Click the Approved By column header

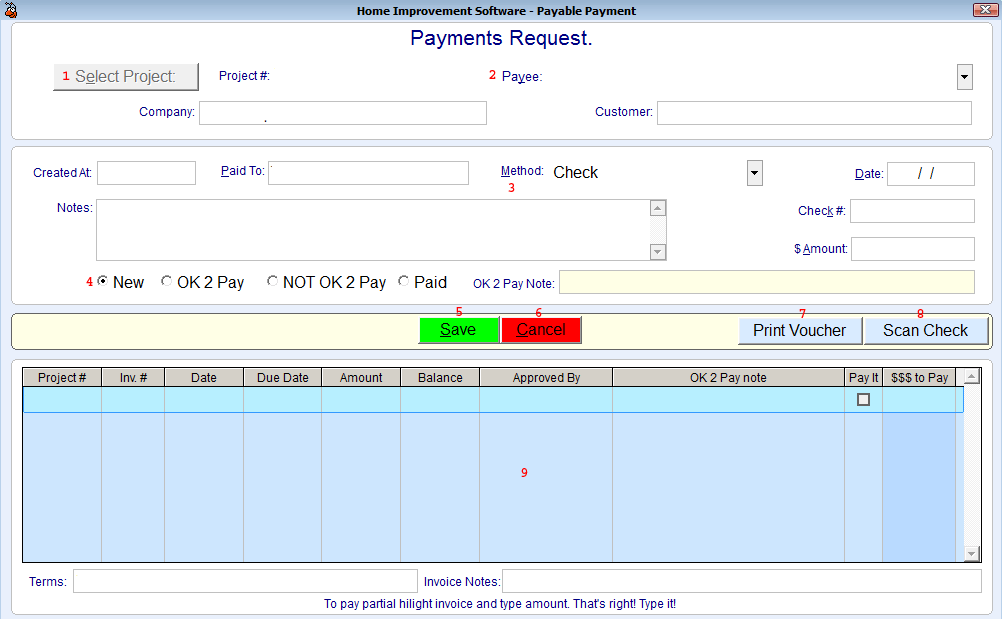pos(546,378)
